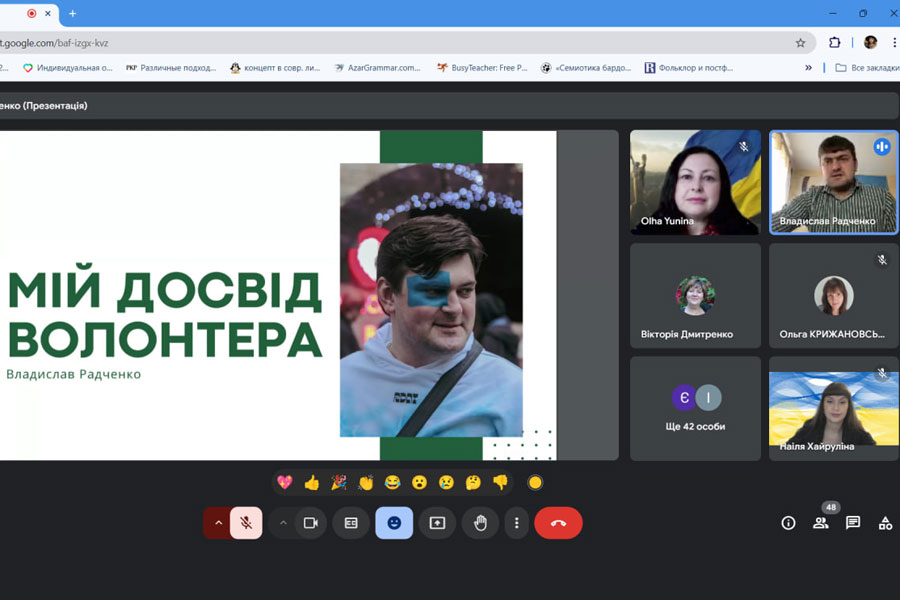Open bookmark Различные подход...

[171, 68]
